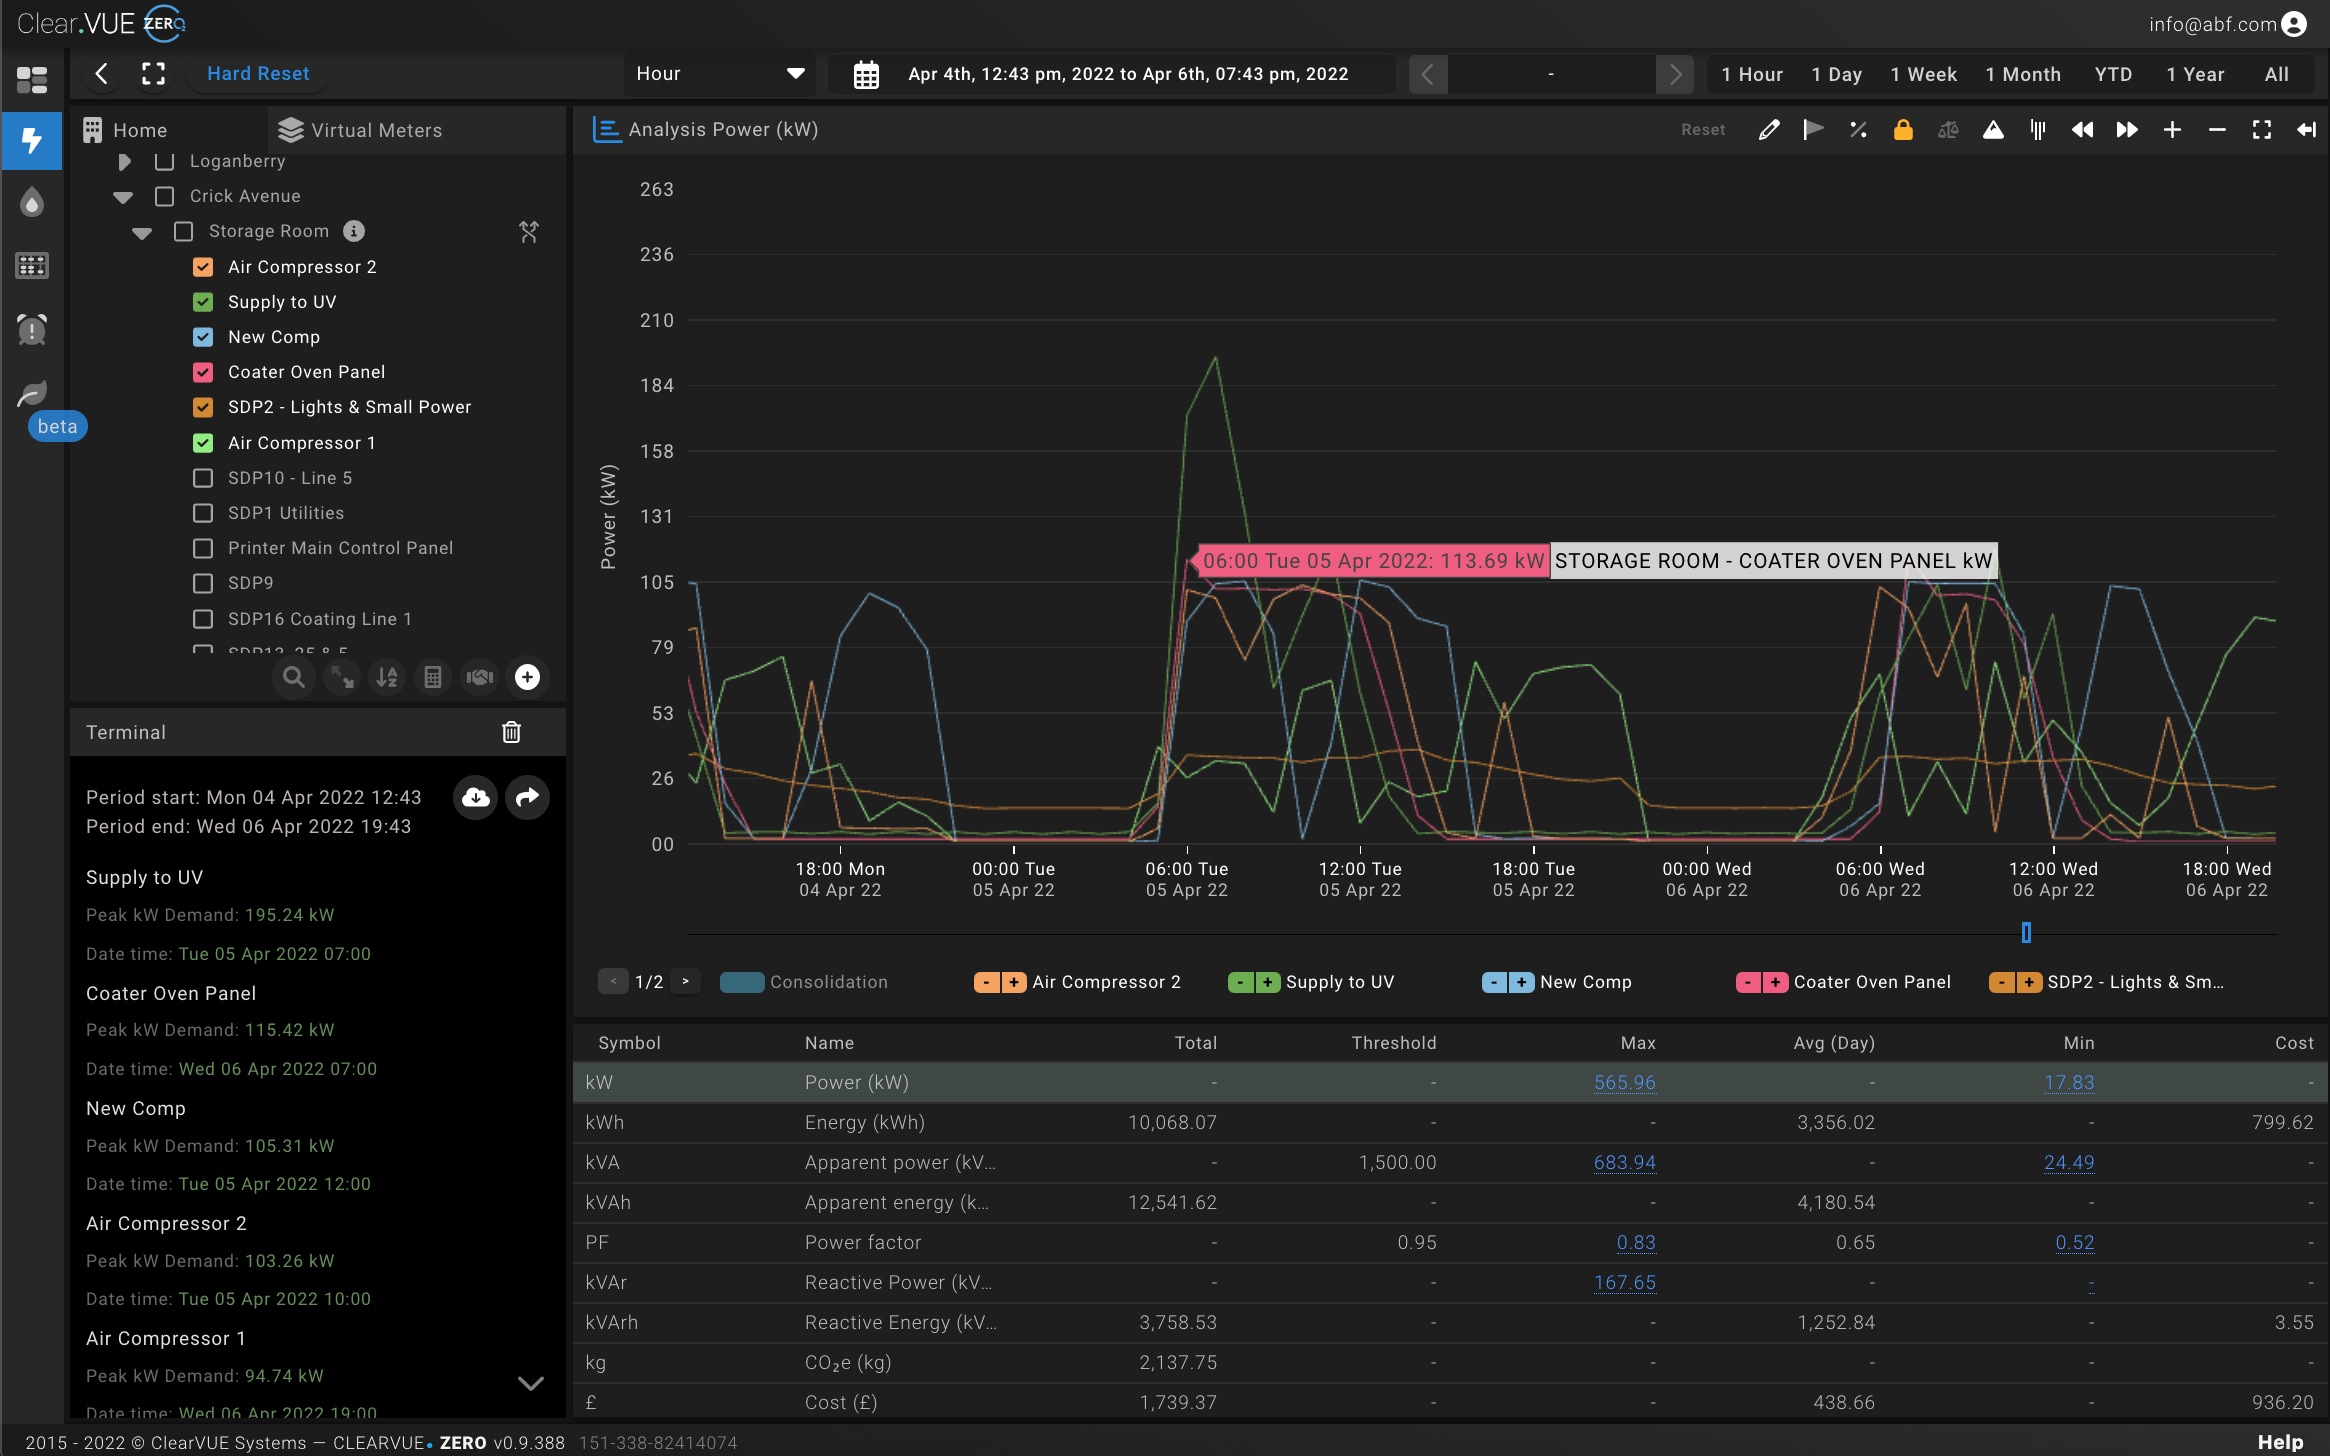This screenshot has height=1456, width=2330.
Task: Uncheck the Coater Oven Panel checkbox
Action: (x=203, y=372)
